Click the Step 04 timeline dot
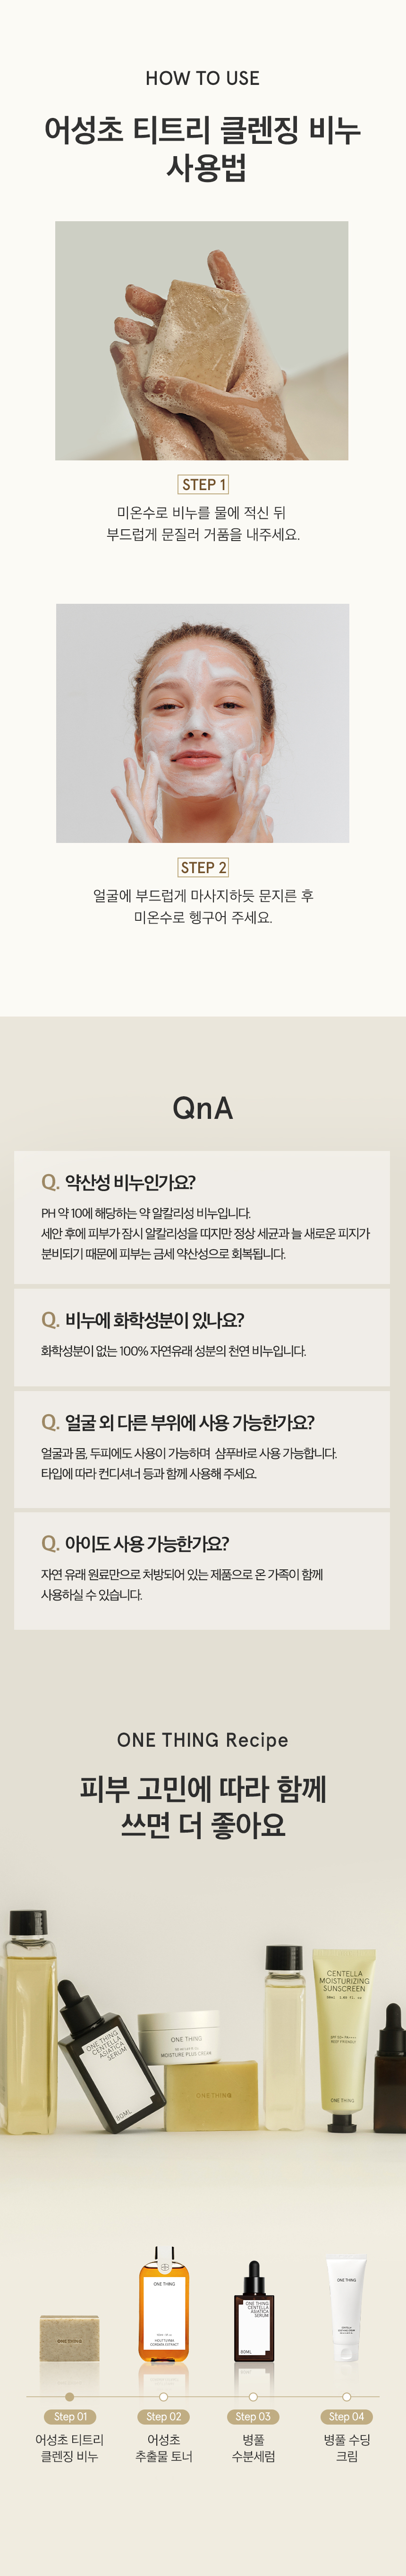This screenshot has width=406, height=2576. 346,2396
